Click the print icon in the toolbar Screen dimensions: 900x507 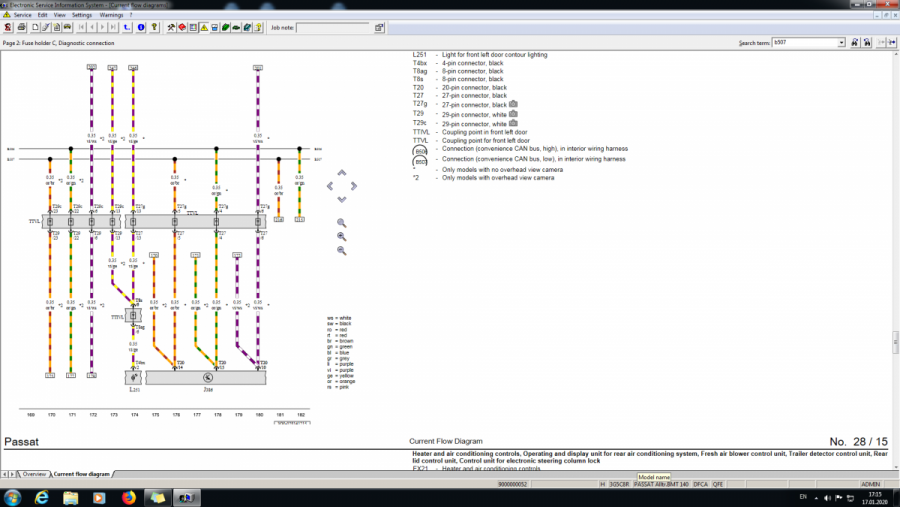[21, 27]
